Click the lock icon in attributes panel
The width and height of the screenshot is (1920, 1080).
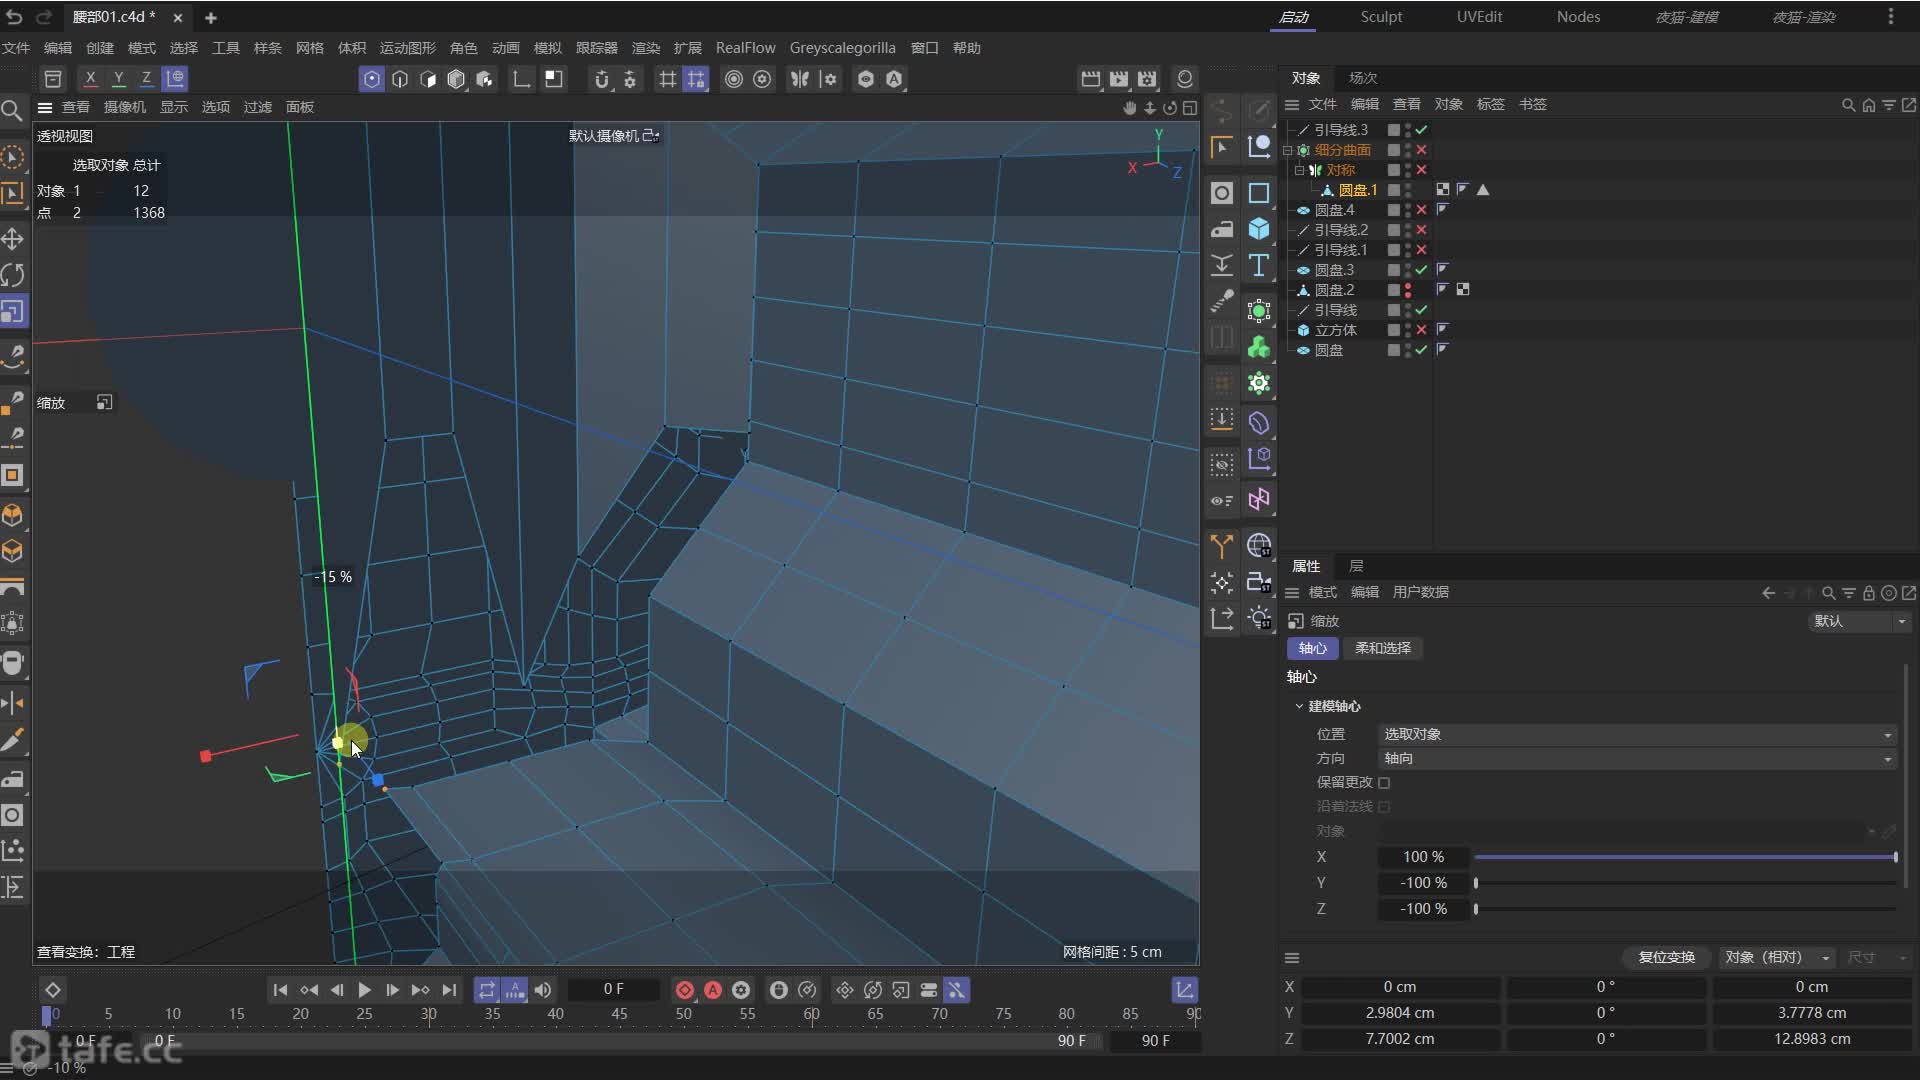tap(1868, 593)
